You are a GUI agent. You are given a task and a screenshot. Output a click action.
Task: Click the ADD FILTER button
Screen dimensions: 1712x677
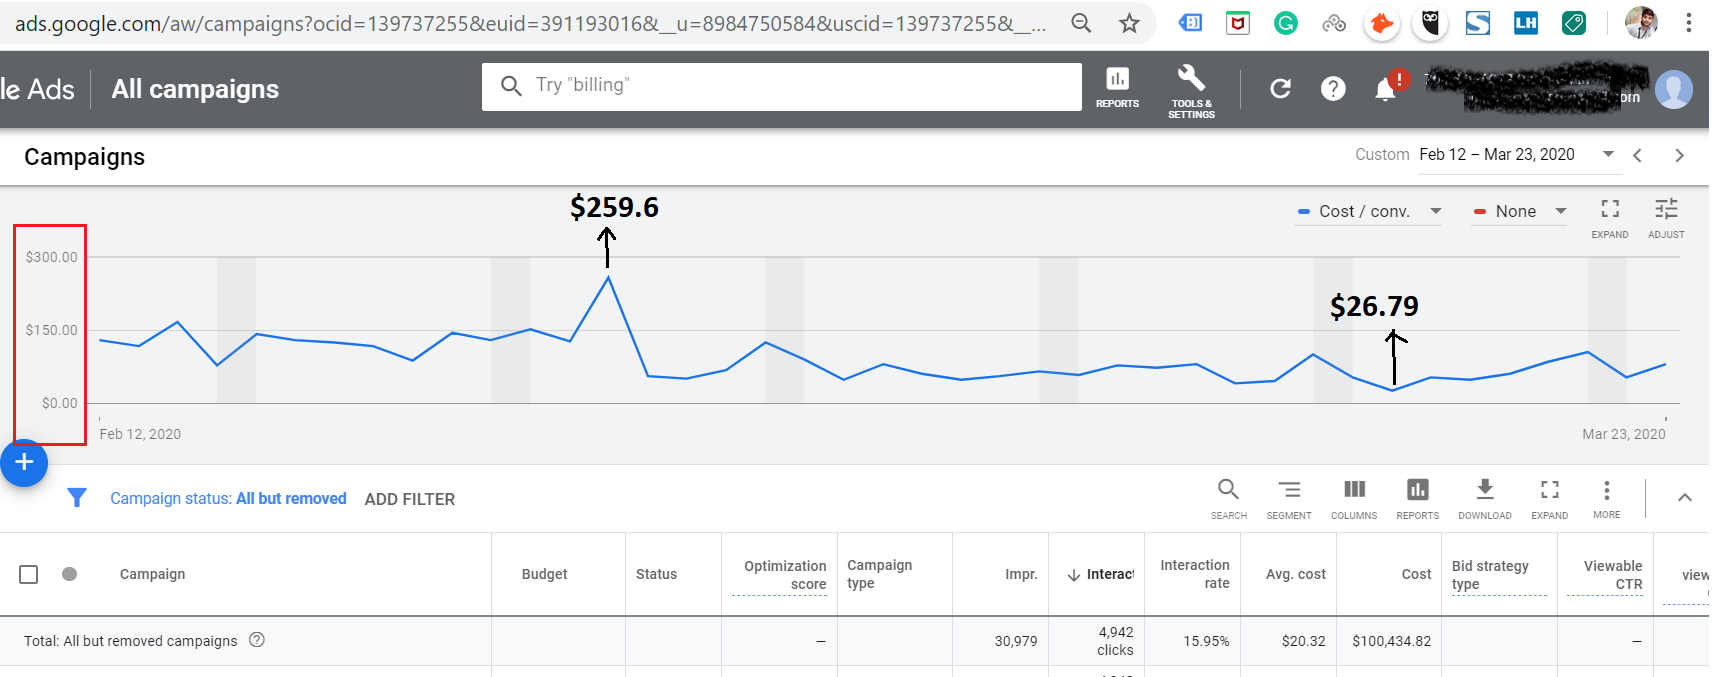[x=409, y=499]
